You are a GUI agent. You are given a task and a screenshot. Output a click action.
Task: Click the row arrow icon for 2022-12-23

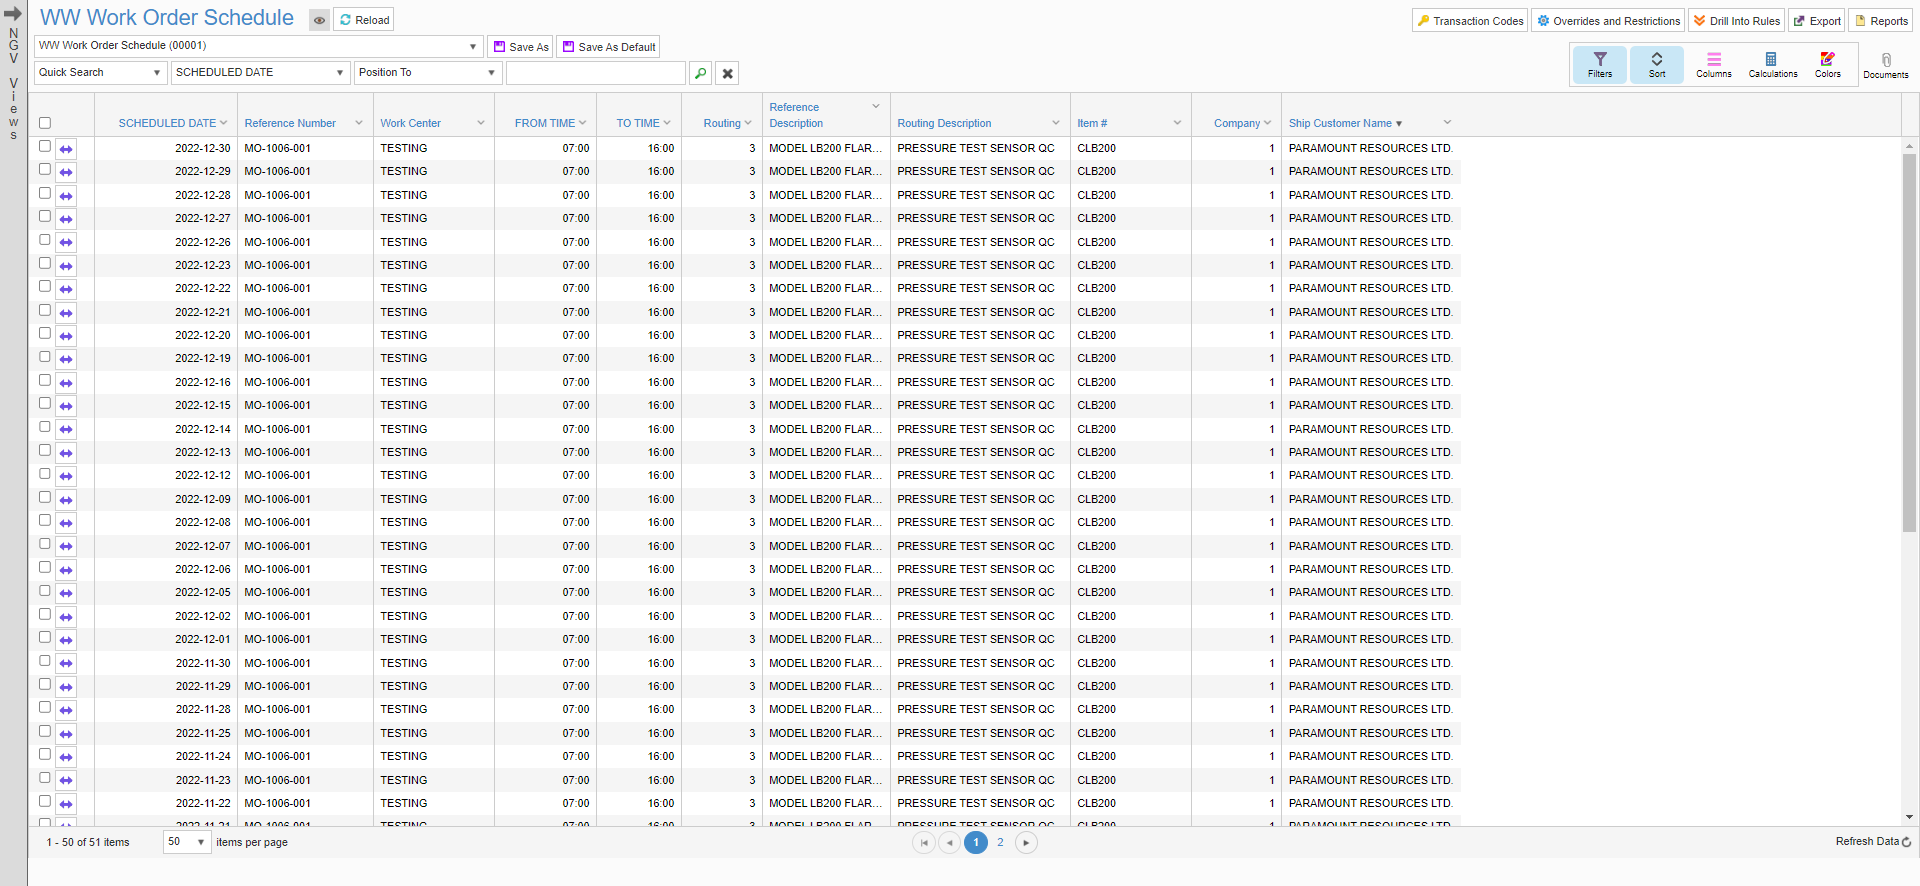point(66,266)
